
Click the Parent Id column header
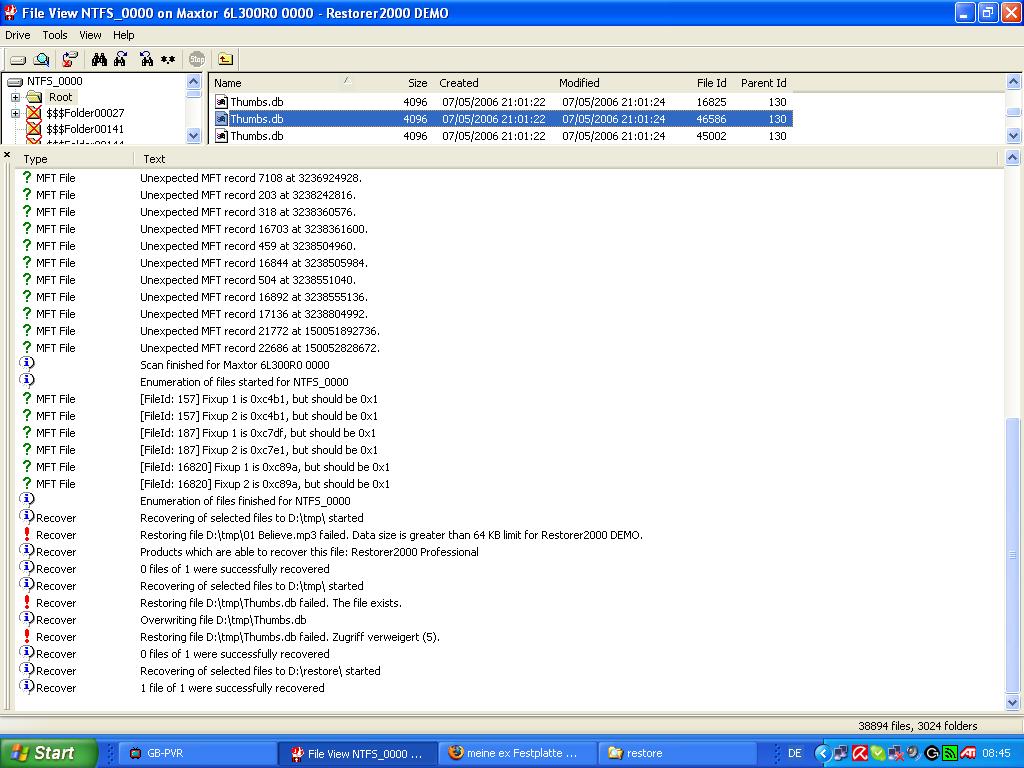[x=763, y=83]
